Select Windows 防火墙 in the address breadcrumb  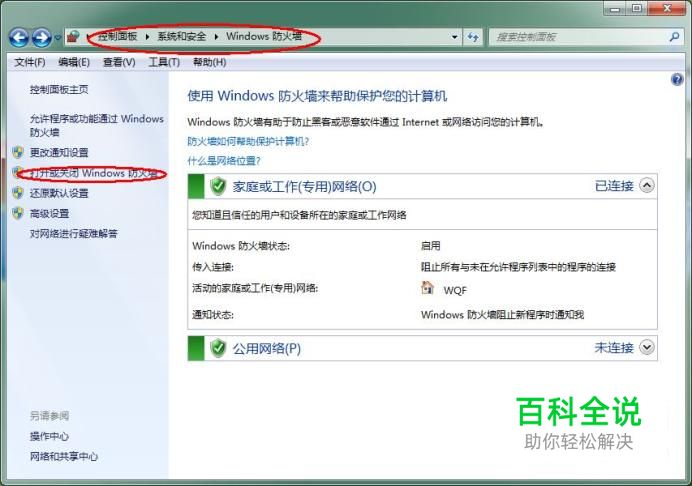264,36
